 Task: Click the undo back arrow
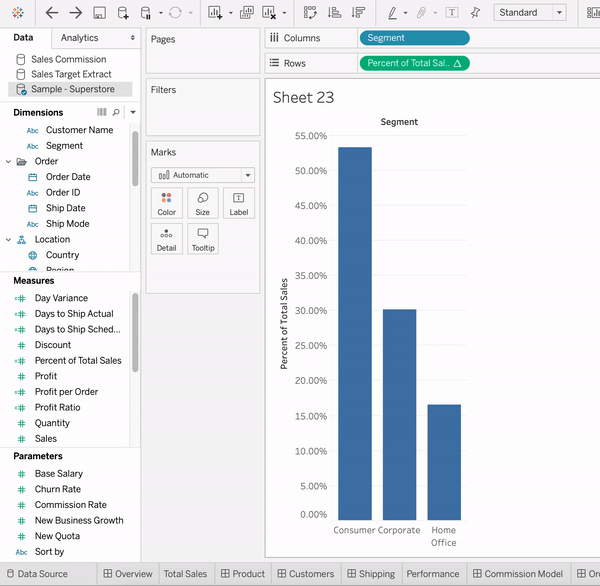pyautogui.click(x=52, y=13)
